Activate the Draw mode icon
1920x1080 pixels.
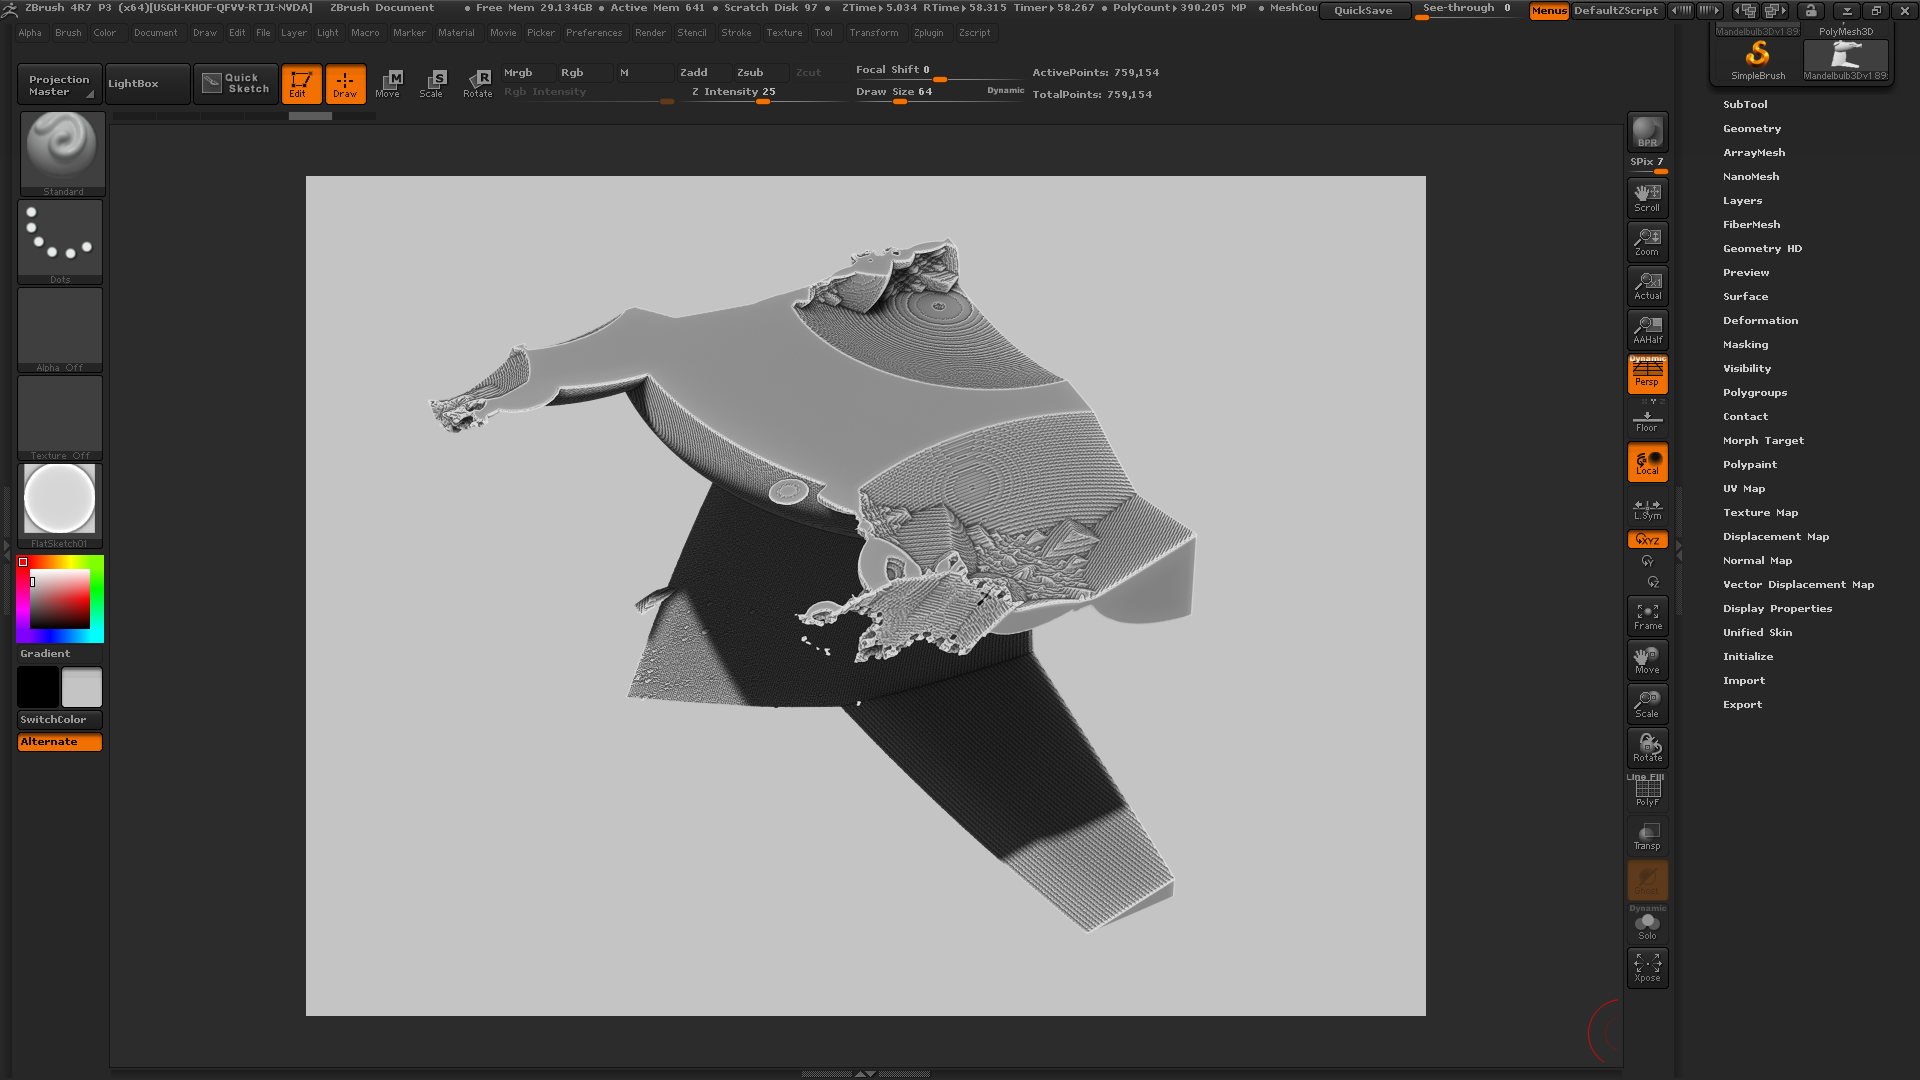click(345, 84)
